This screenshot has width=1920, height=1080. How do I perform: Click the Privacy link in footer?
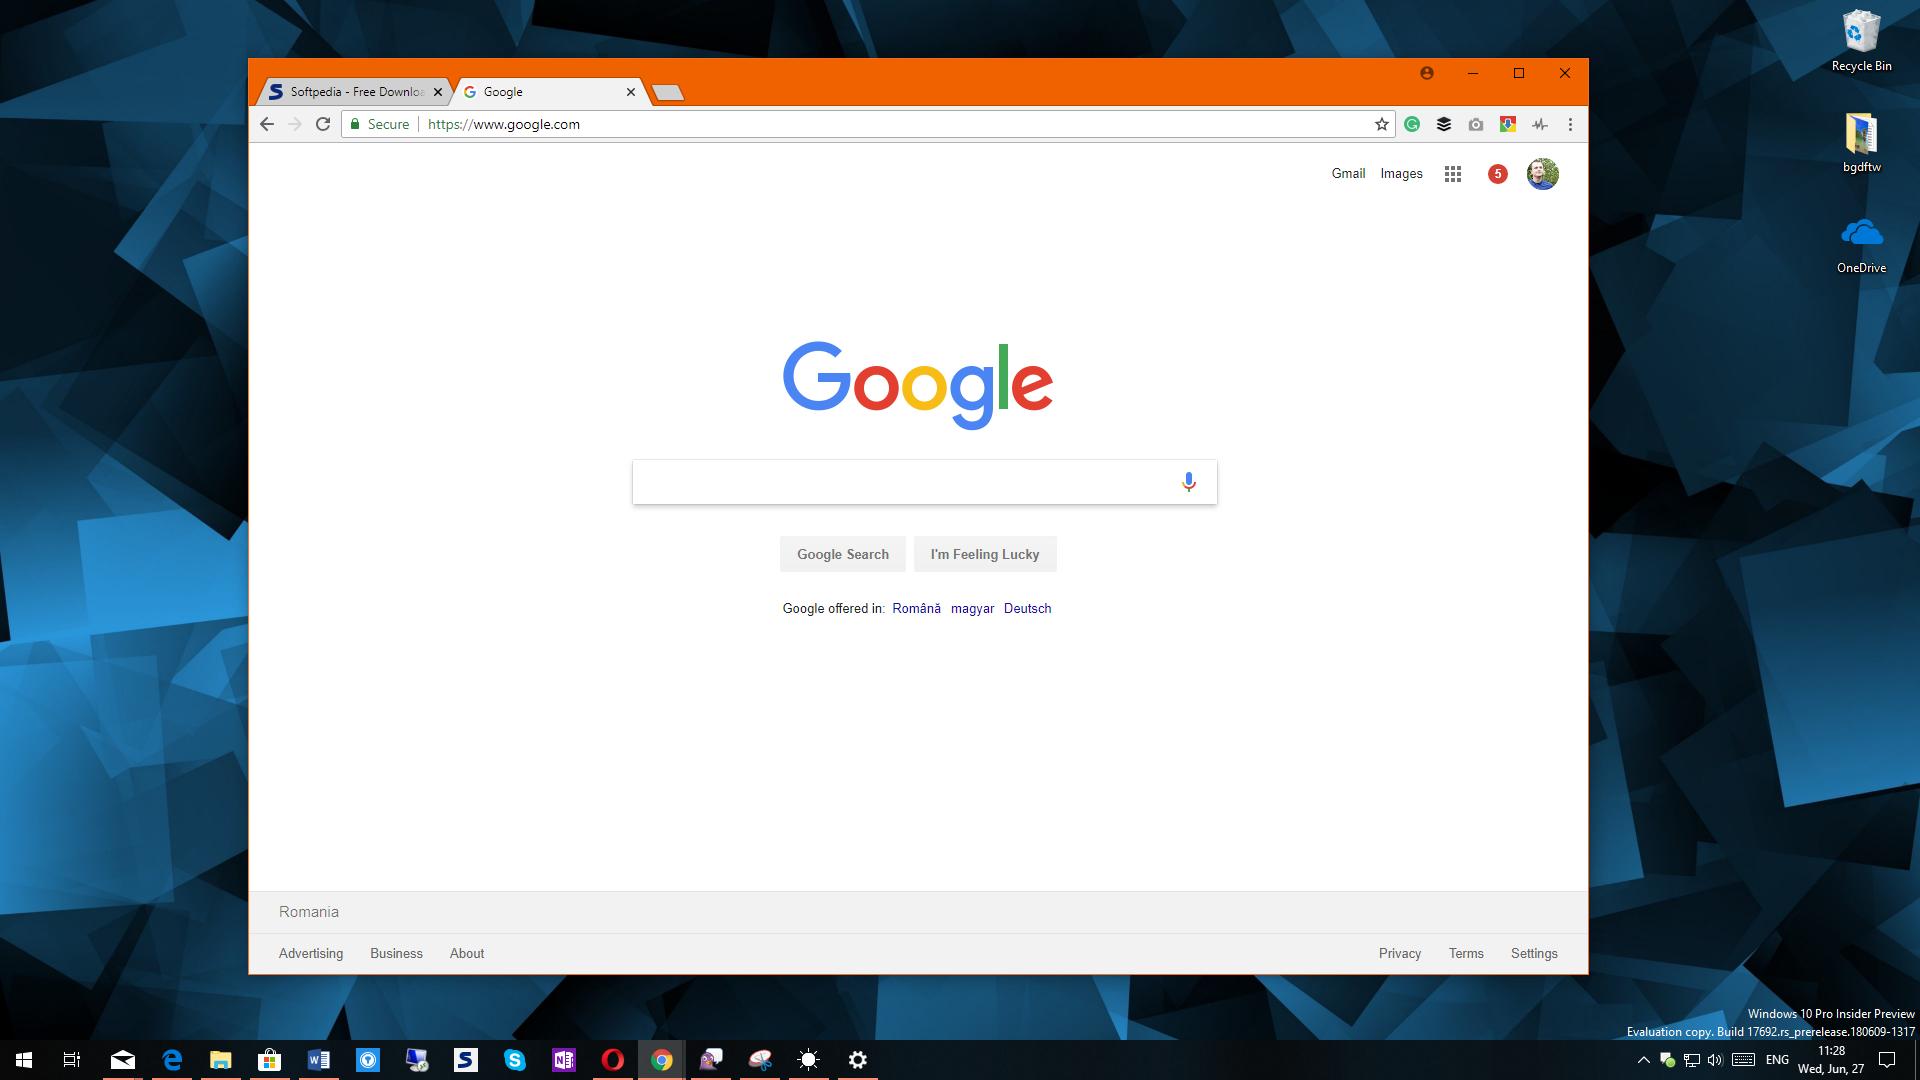(1399, 953)
